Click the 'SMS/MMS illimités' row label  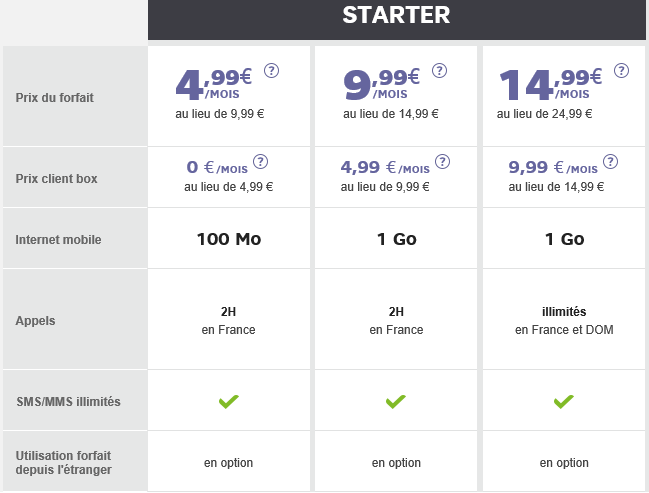pyautogui.click(x=68, y=401)
